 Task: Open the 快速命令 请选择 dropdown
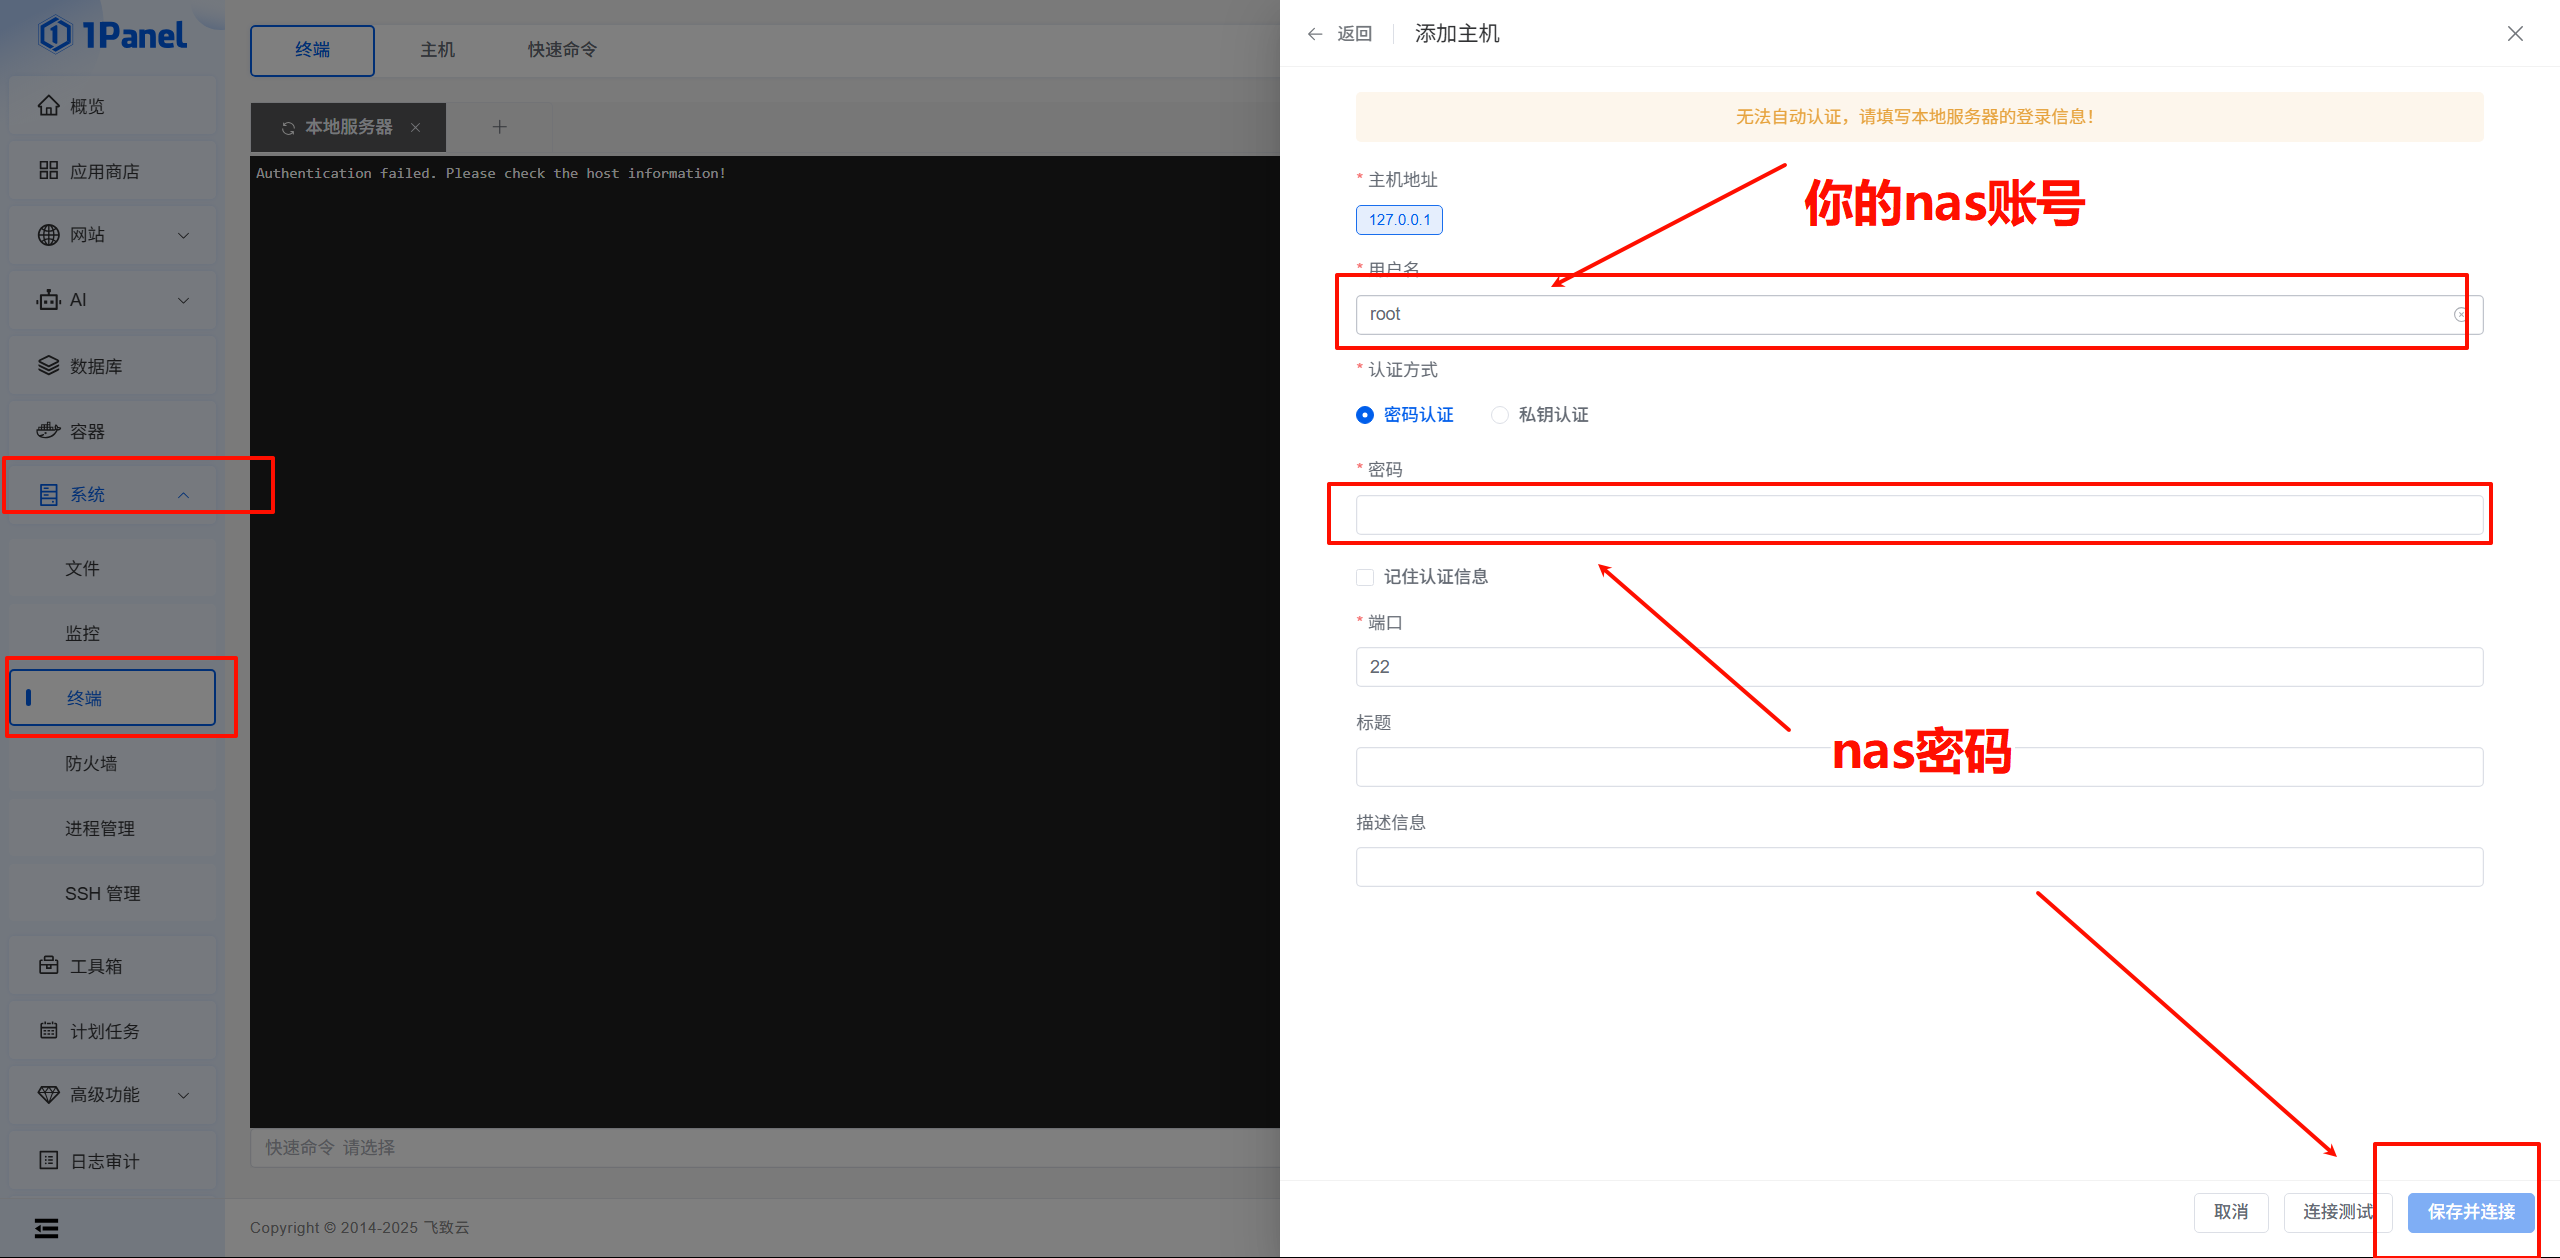click(x=765, y=1147)
